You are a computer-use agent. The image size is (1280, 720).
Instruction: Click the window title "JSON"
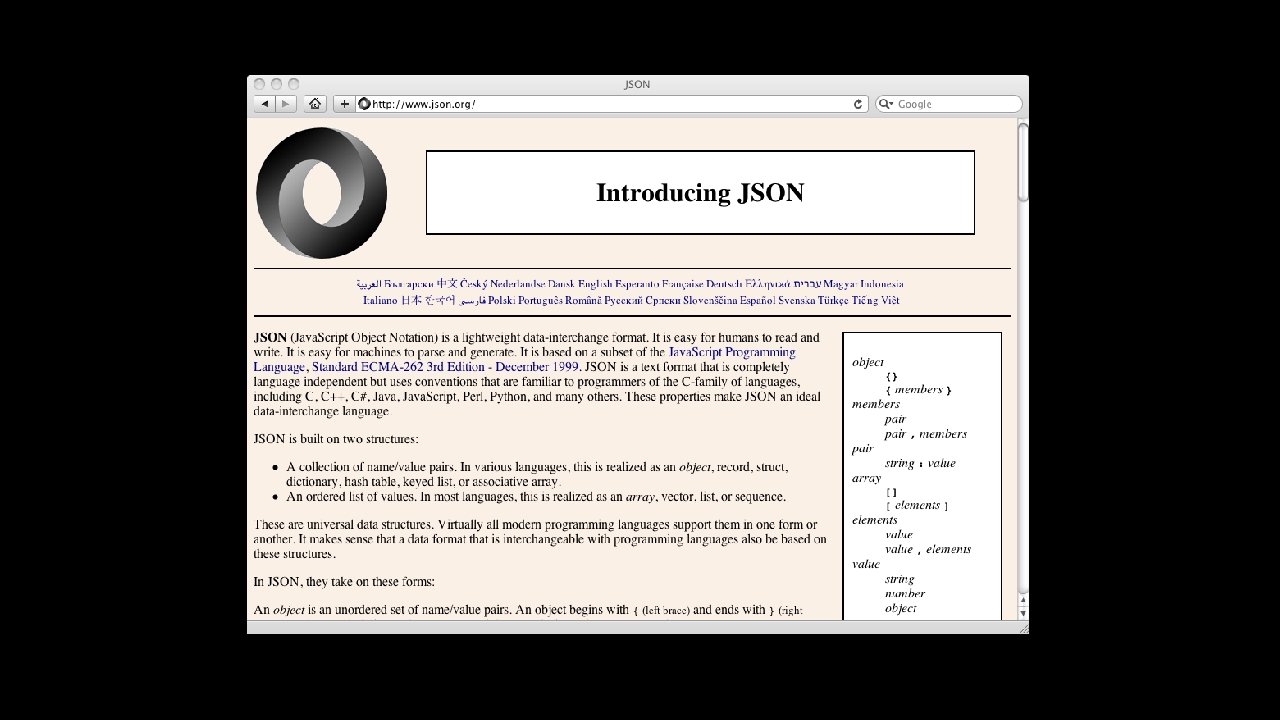click(637, 84)
